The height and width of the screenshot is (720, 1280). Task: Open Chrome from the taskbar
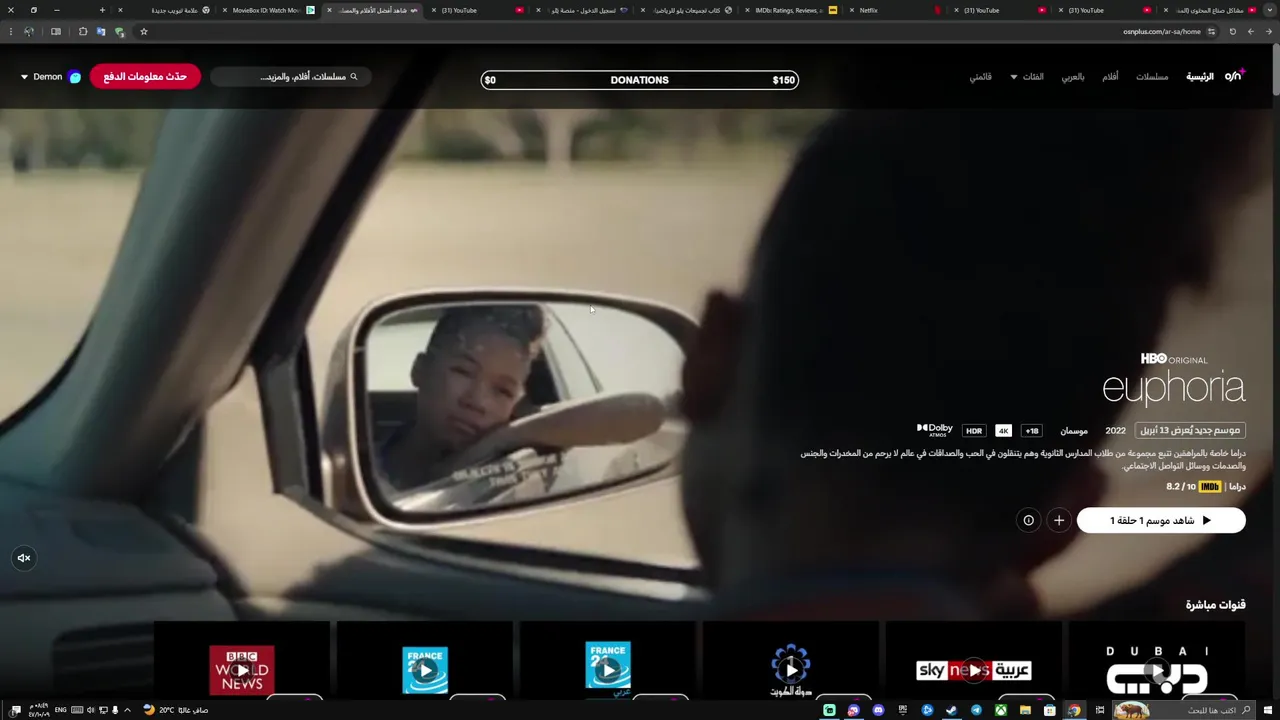click(x=1075, y=710)
